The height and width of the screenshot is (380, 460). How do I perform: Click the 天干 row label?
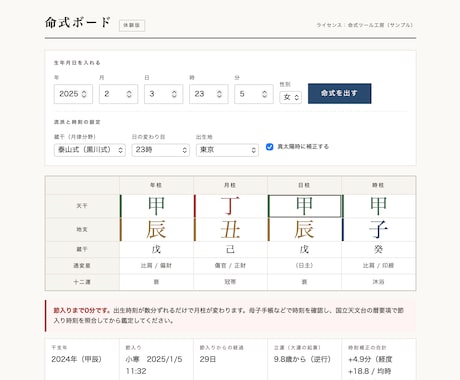82,206
